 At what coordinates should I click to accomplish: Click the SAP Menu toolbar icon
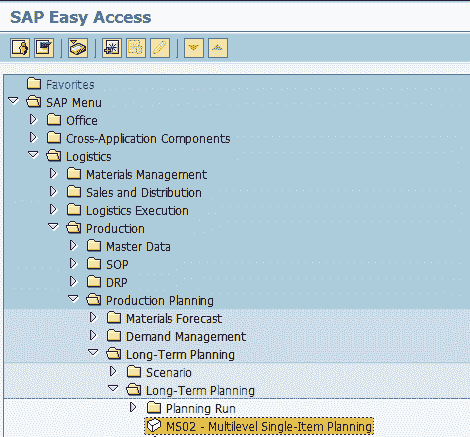click(44, 48)
